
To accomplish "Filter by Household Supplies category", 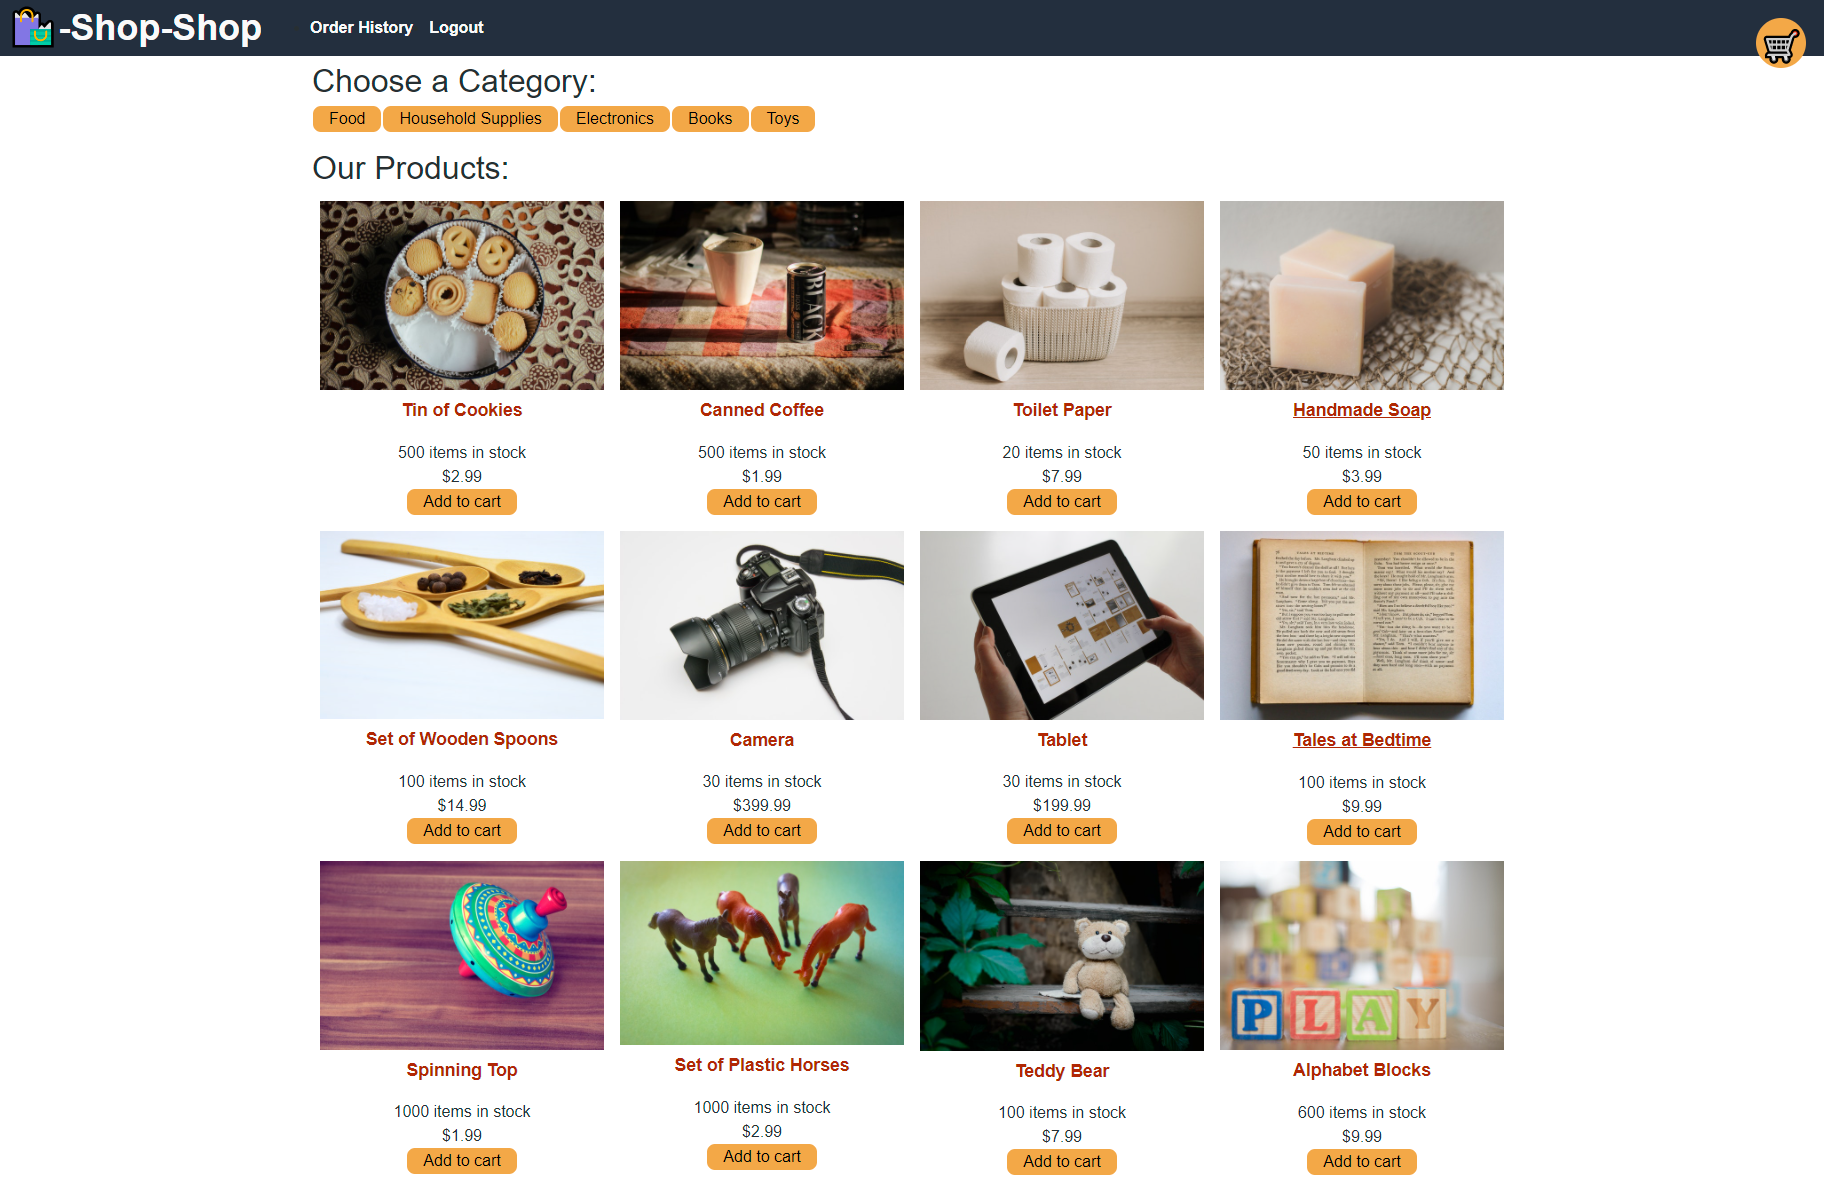I will (x=470, y=119).
